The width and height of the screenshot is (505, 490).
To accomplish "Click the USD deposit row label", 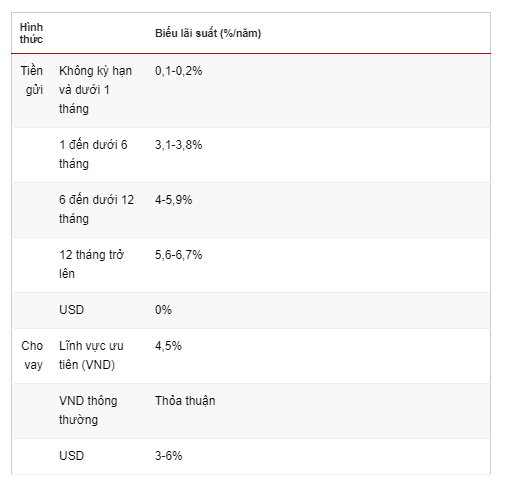I will (x=71, y=310).
